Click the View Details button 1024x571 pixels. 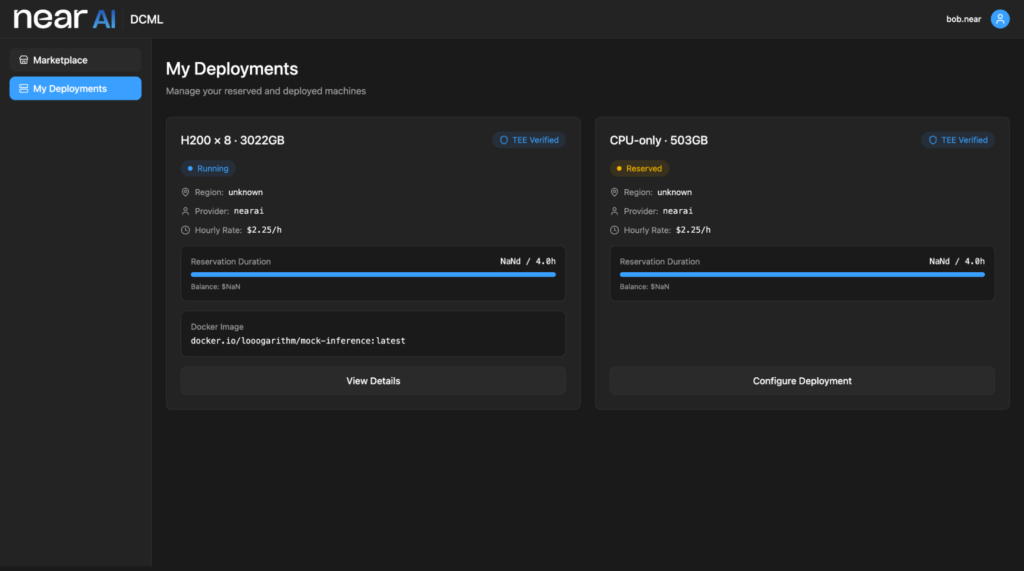tap(373, 381)
